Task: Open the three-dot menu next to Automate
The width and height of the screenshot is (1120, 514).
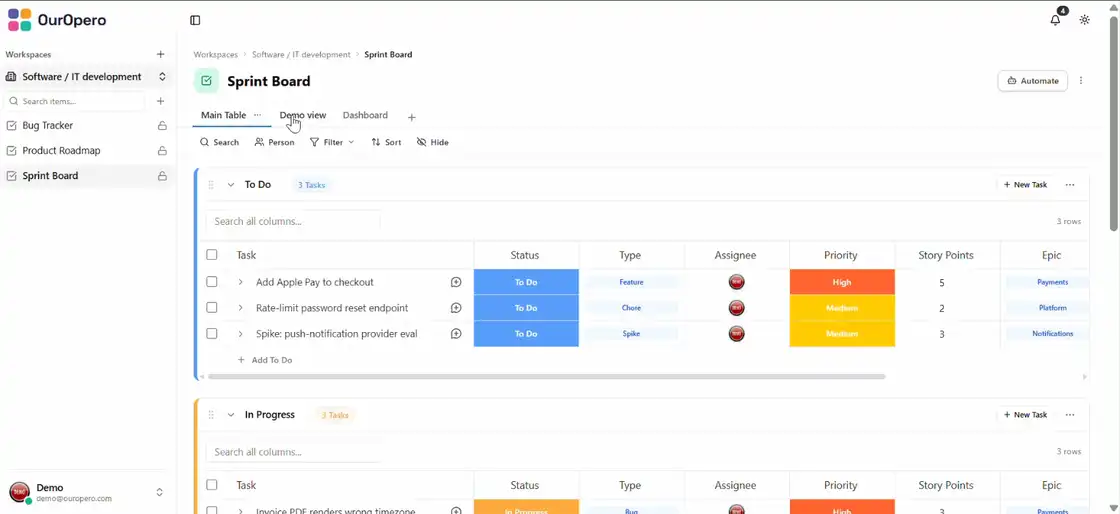Action: pyautogui.click(x=1081, y=81)
